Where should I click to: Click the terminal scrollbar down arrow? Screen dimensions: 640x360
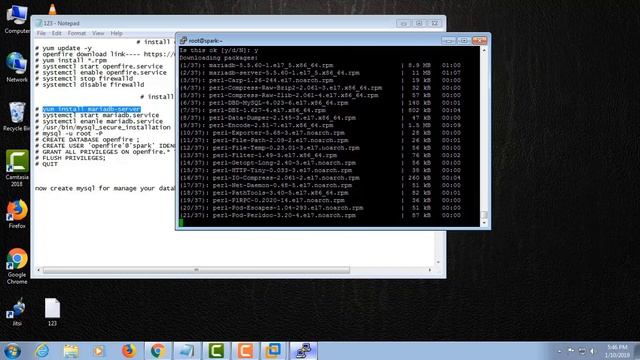point(484,223)
